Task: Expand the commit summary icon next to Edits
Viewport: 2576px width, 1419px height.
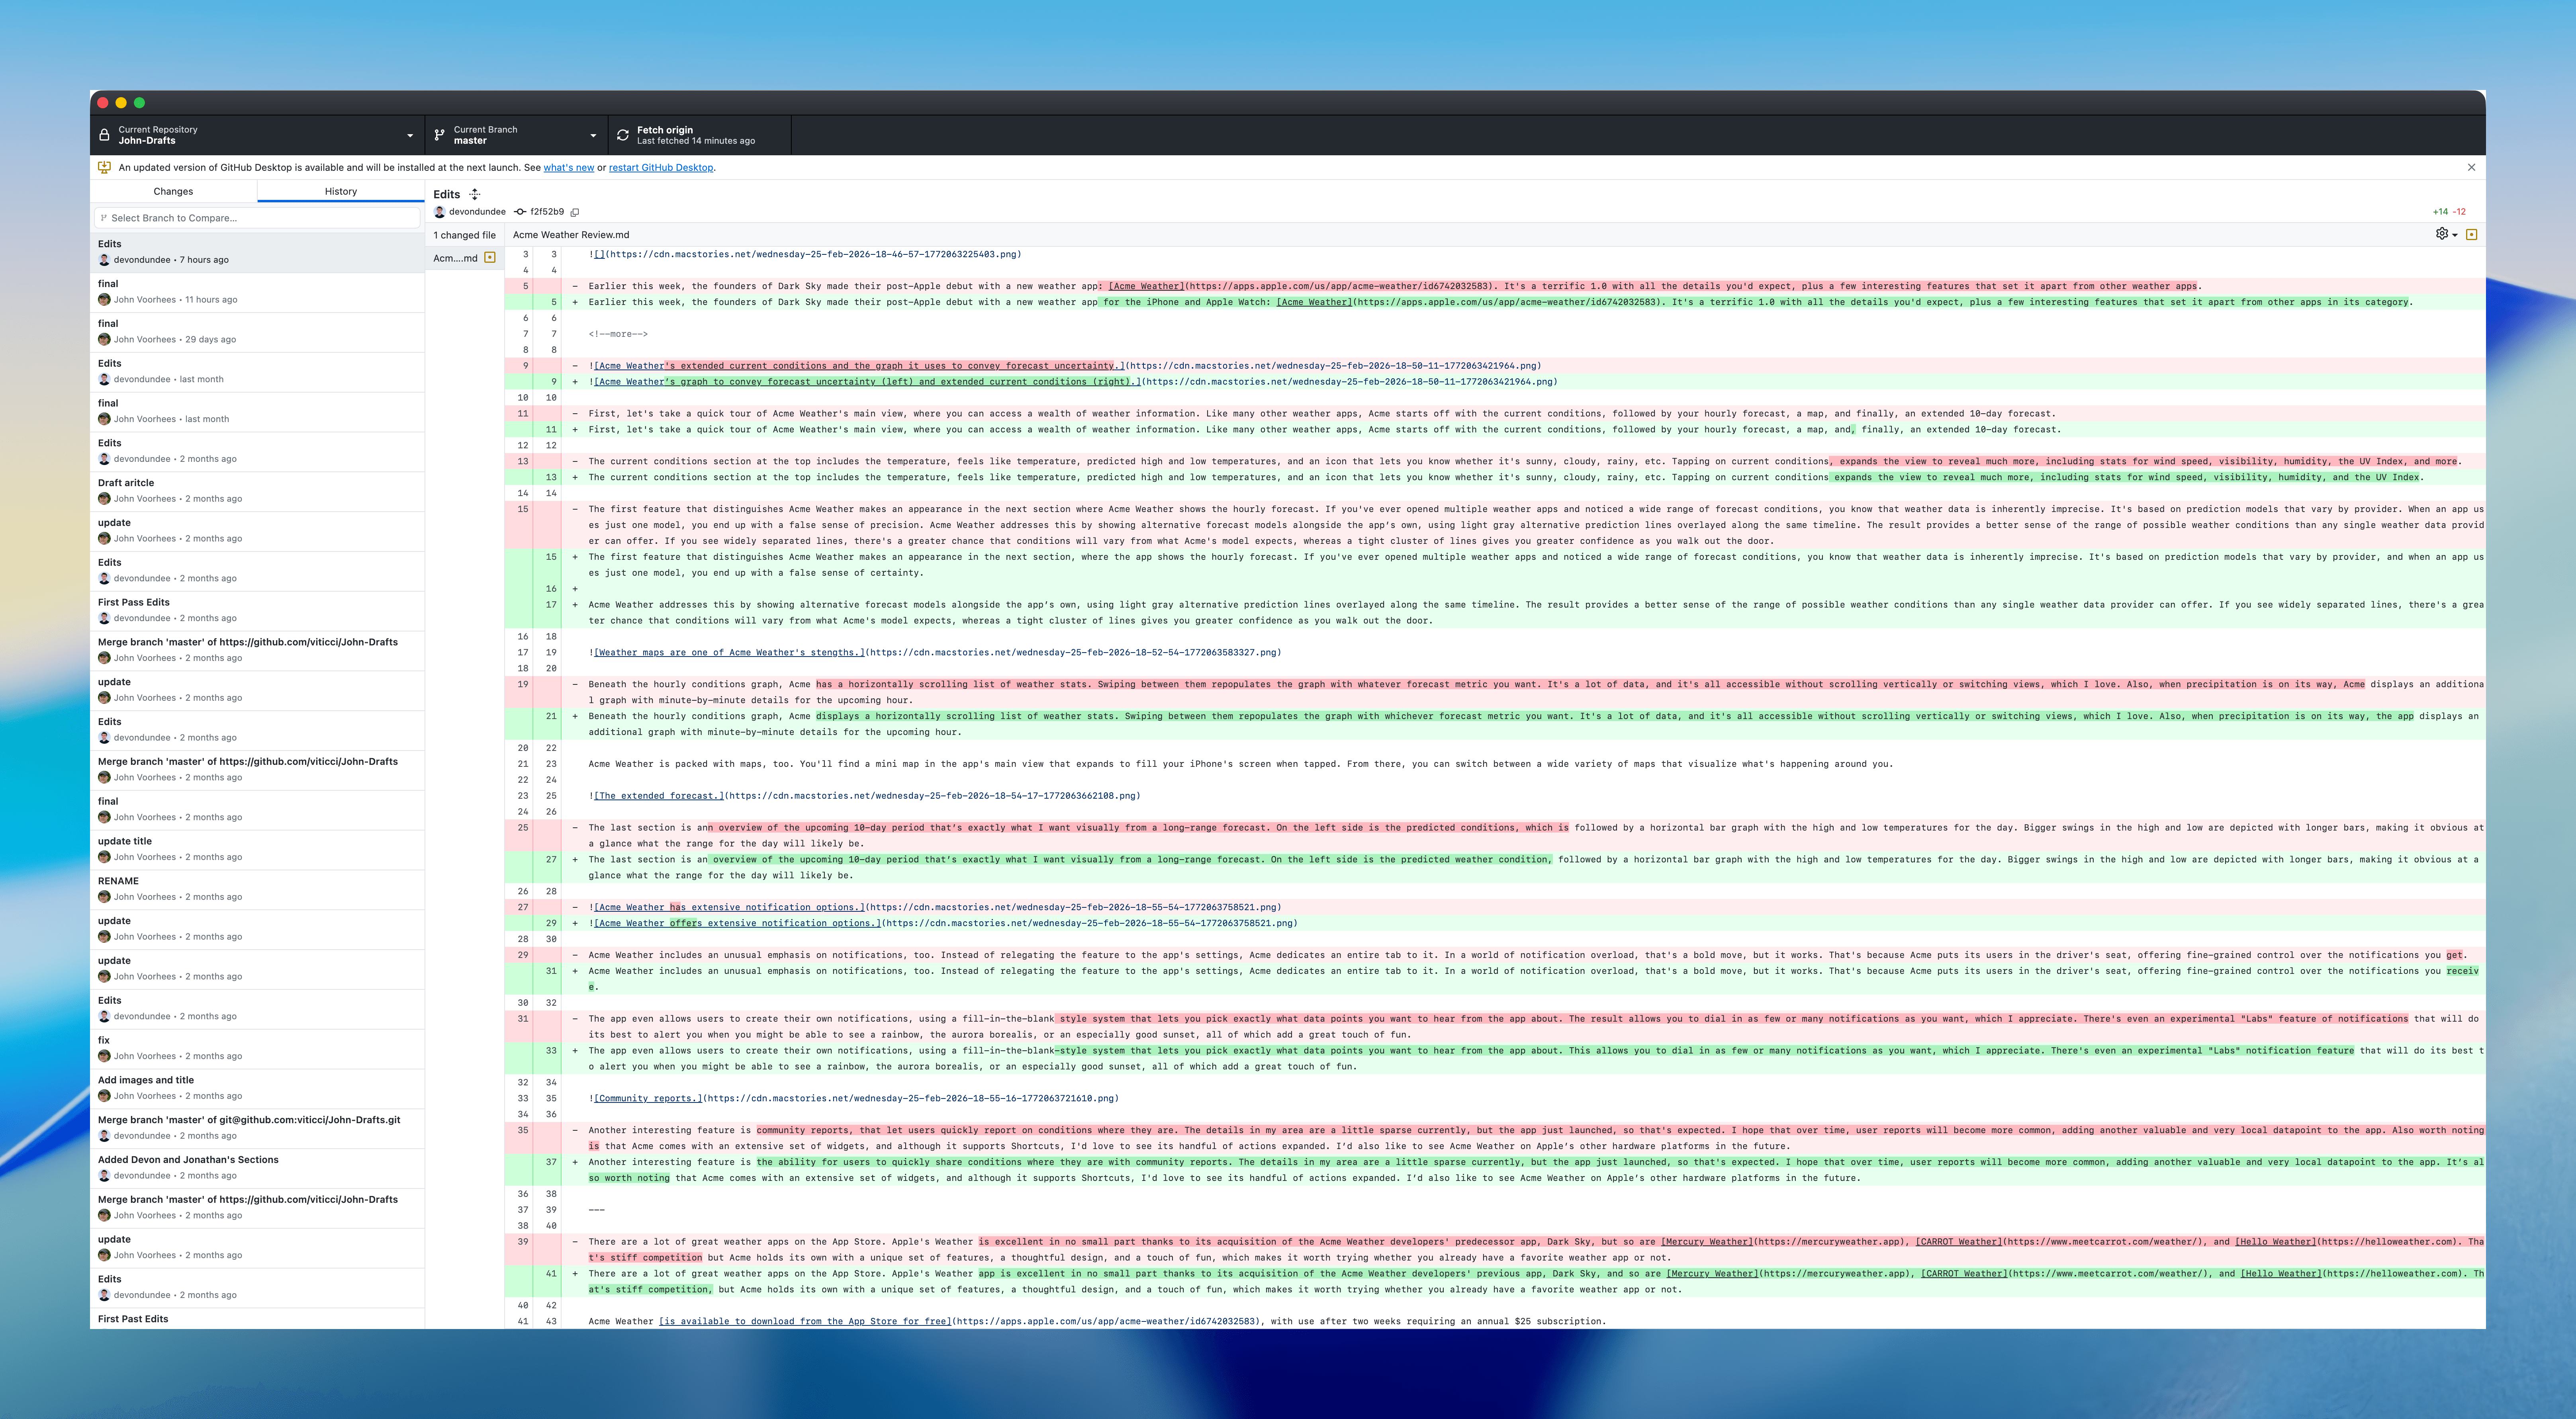Action: tap(475, 194)
